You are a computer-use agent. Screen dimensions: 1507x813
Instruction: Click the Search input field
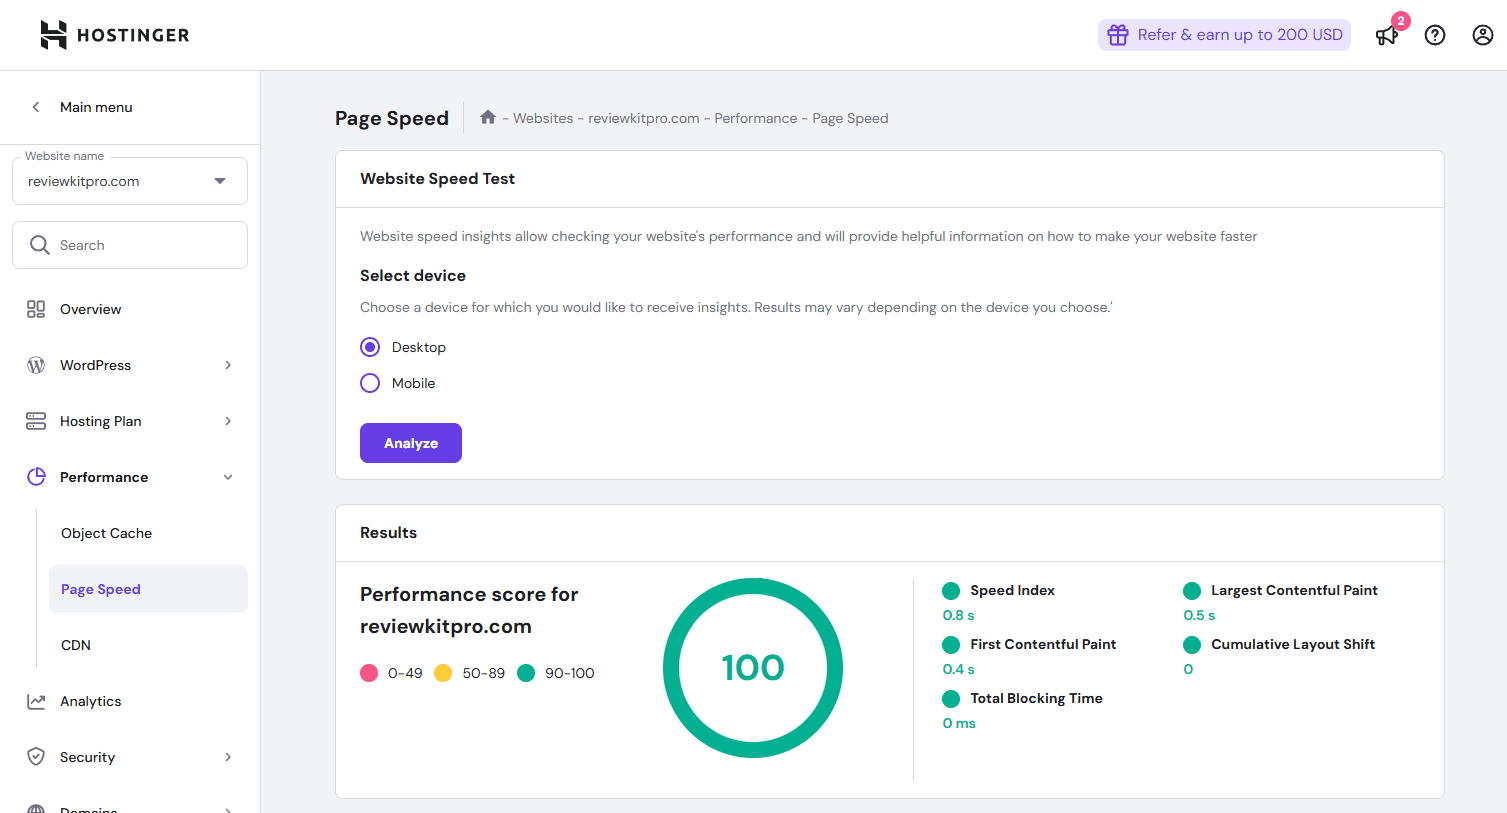pos(130,245)
